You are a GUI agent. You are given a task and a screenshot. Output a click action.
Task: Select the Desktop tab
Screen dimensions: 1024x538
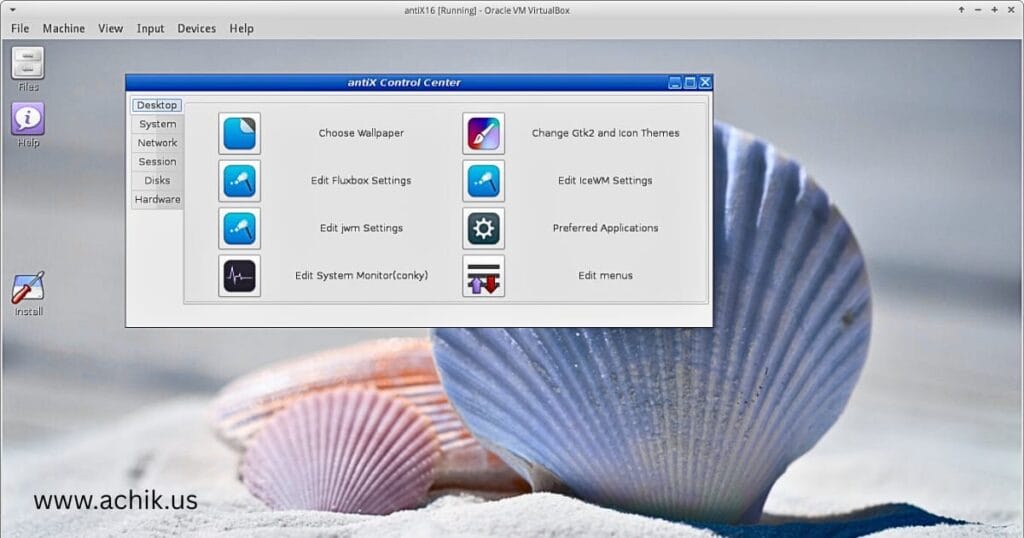tap(157, 105)
